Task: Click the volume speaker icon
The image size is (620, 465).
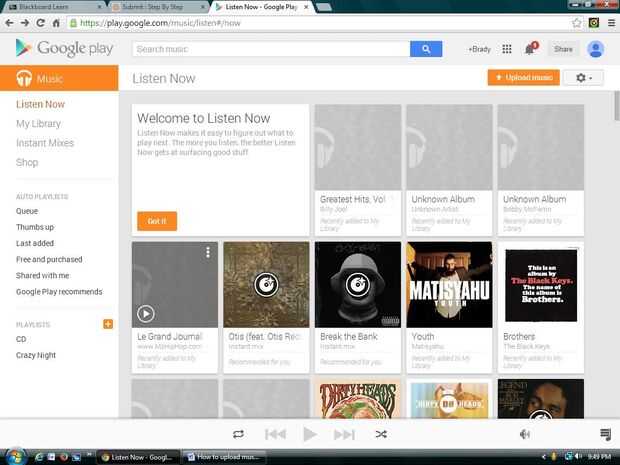Action: tap(525, 434)
